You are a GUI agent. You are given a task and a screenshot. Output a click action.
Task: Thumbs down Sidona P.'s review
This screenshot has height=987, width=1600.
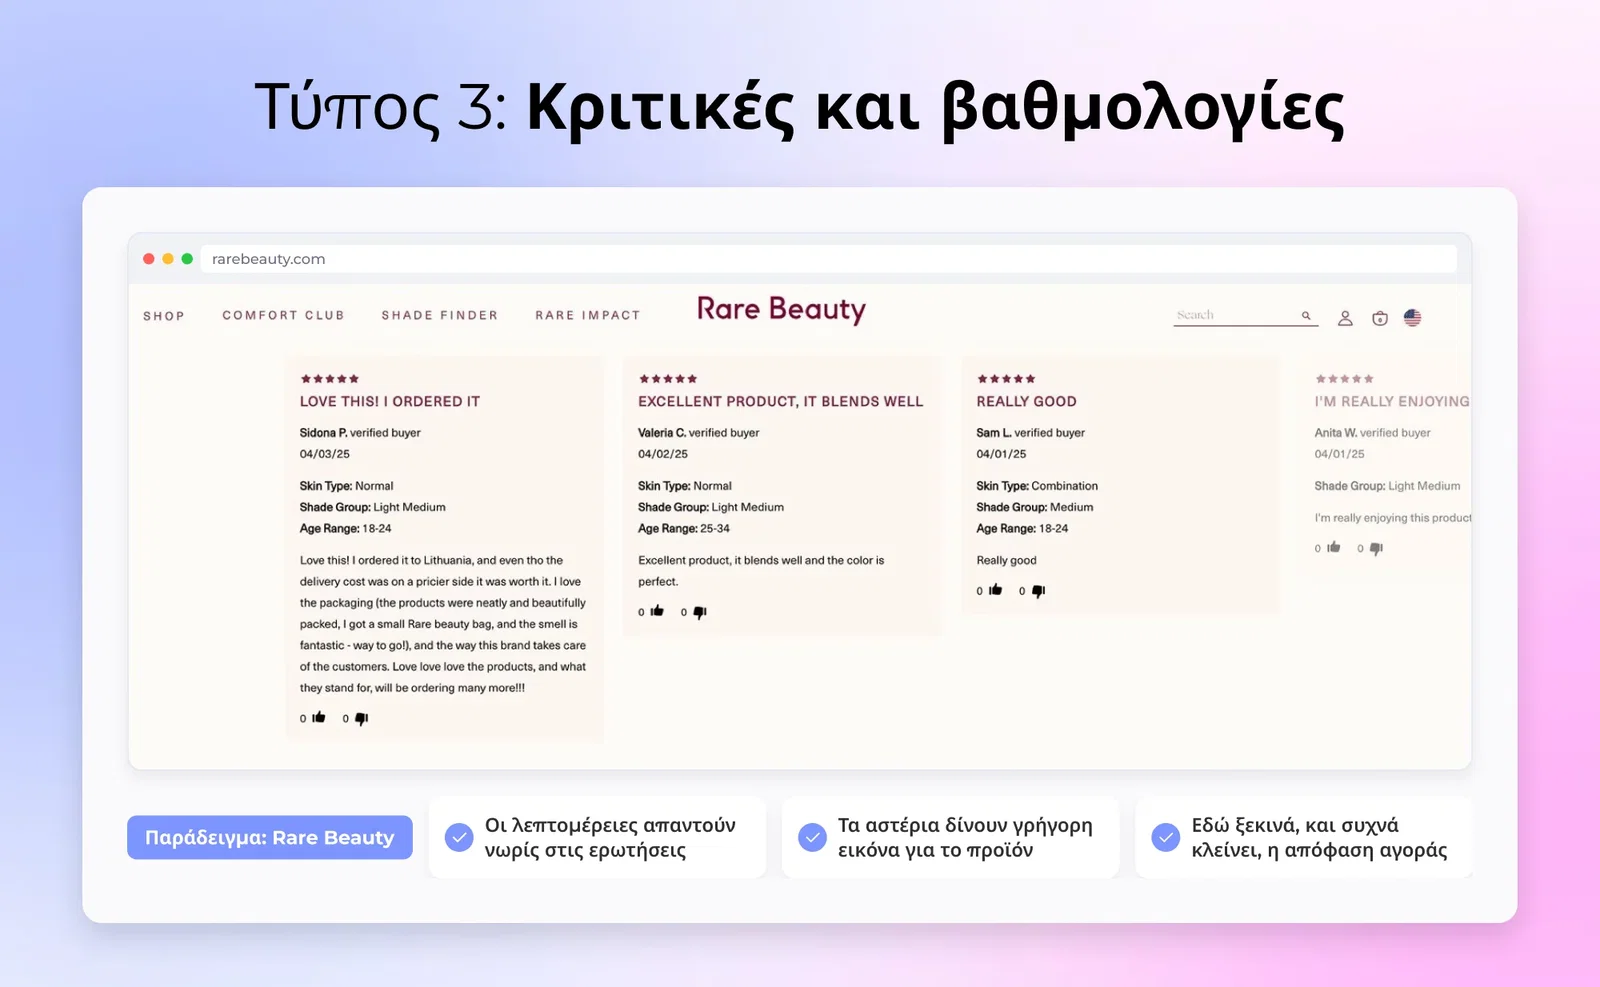[362, 718]
